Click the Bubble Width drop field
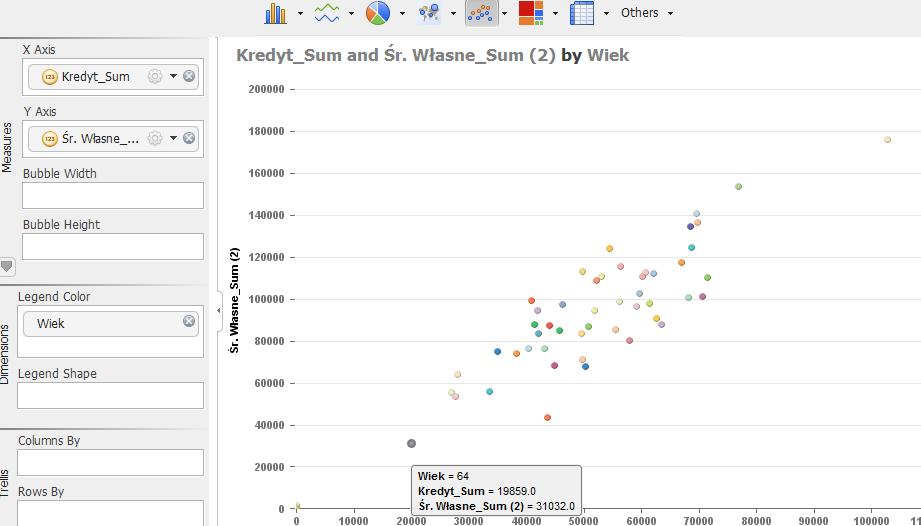Viewport: 921px width, 526px height. (113, 195)
